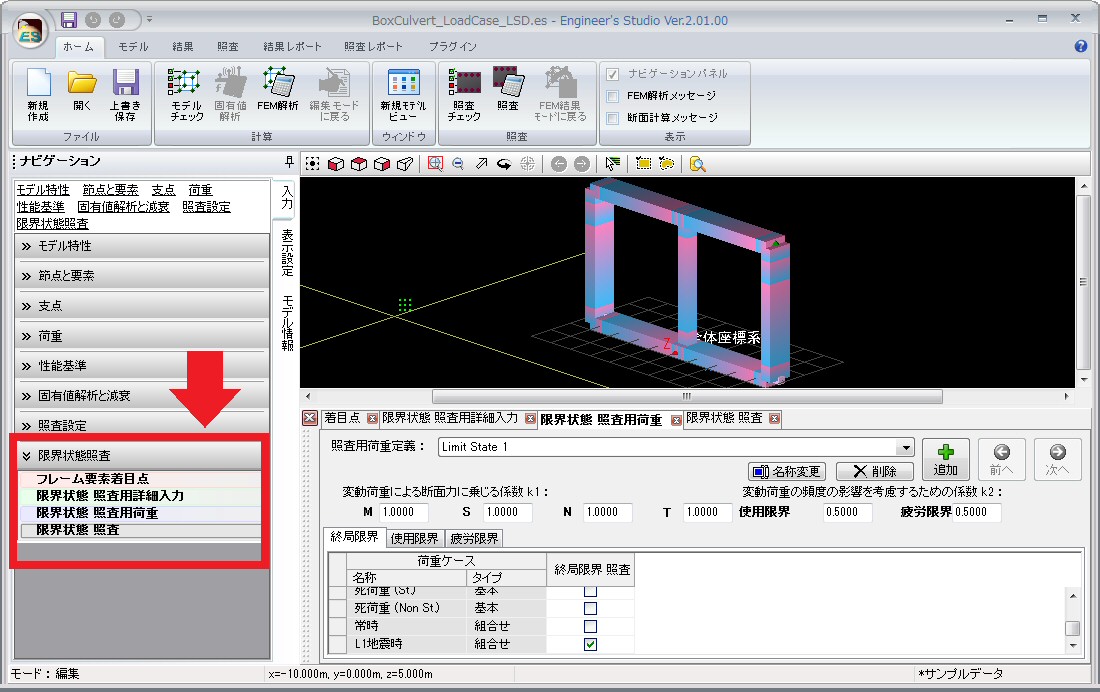Toggle the ナビゲーションパネル checkbox
1100x692 pixels.
[612, 74]
